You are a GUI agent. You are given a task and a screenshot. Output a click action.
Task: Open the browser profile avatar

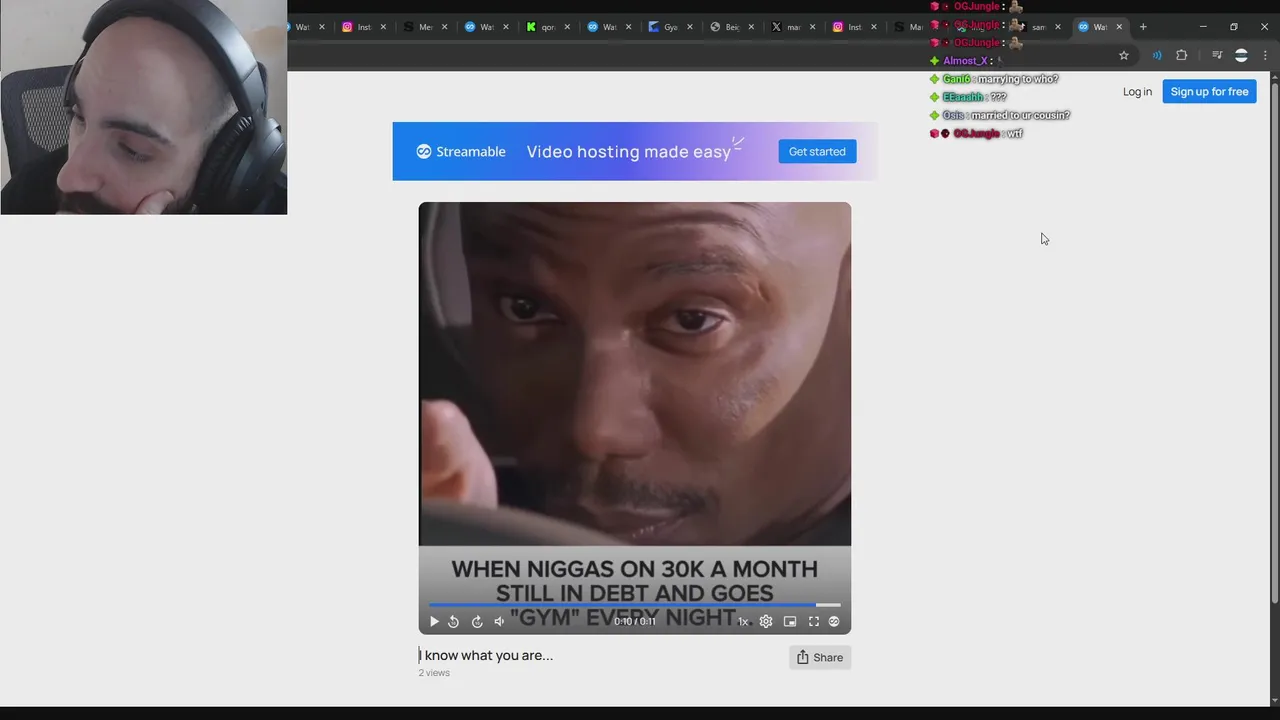(x=1241, y=55)
